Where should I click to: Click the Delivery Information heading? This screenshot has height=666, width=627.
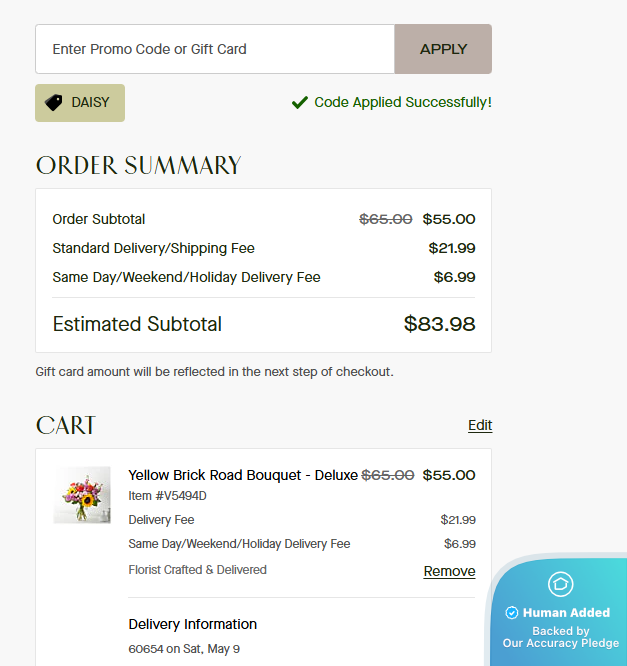[192, 624]
